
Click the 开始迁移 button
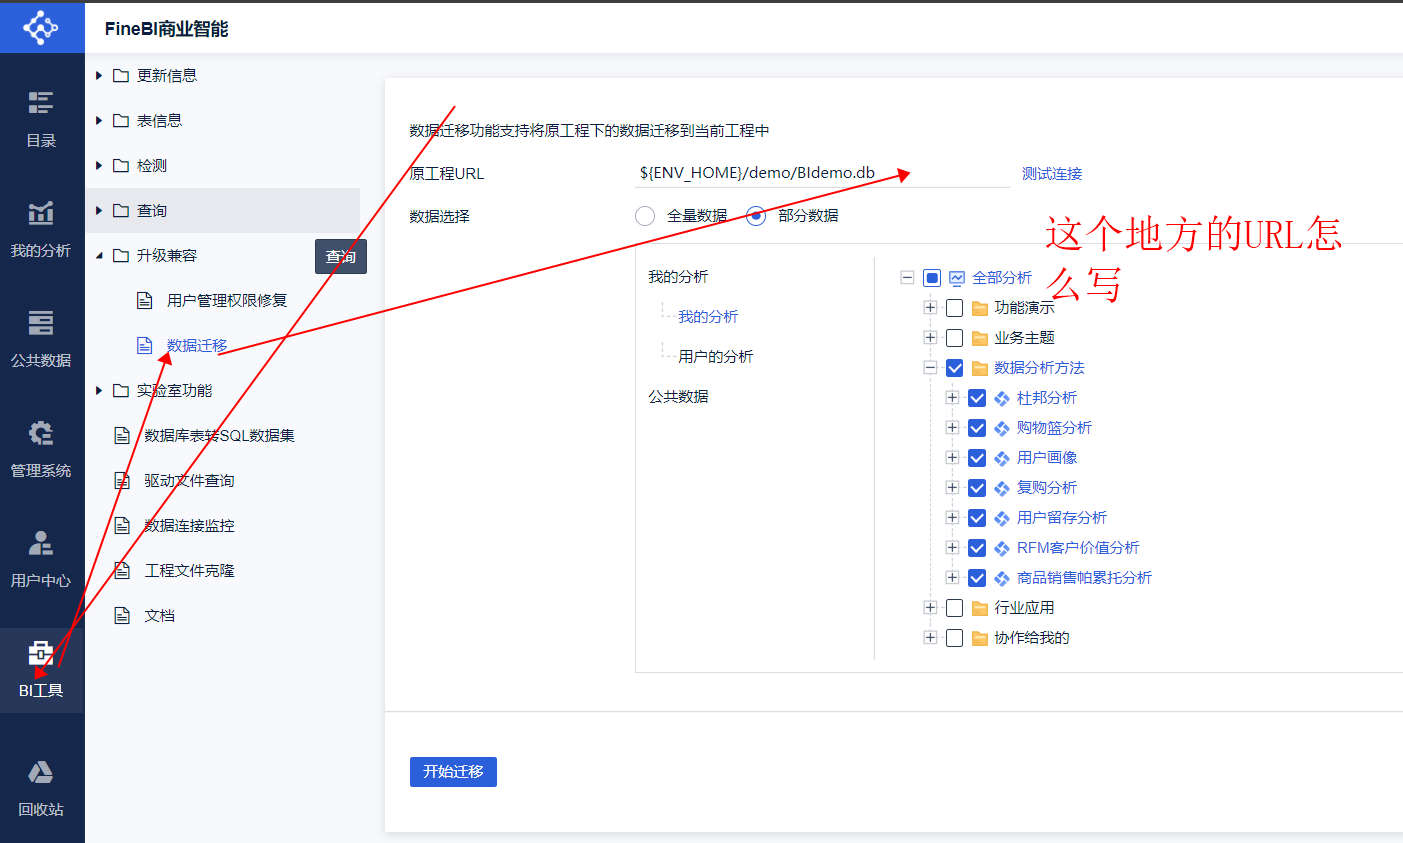(x=453, y=772)
